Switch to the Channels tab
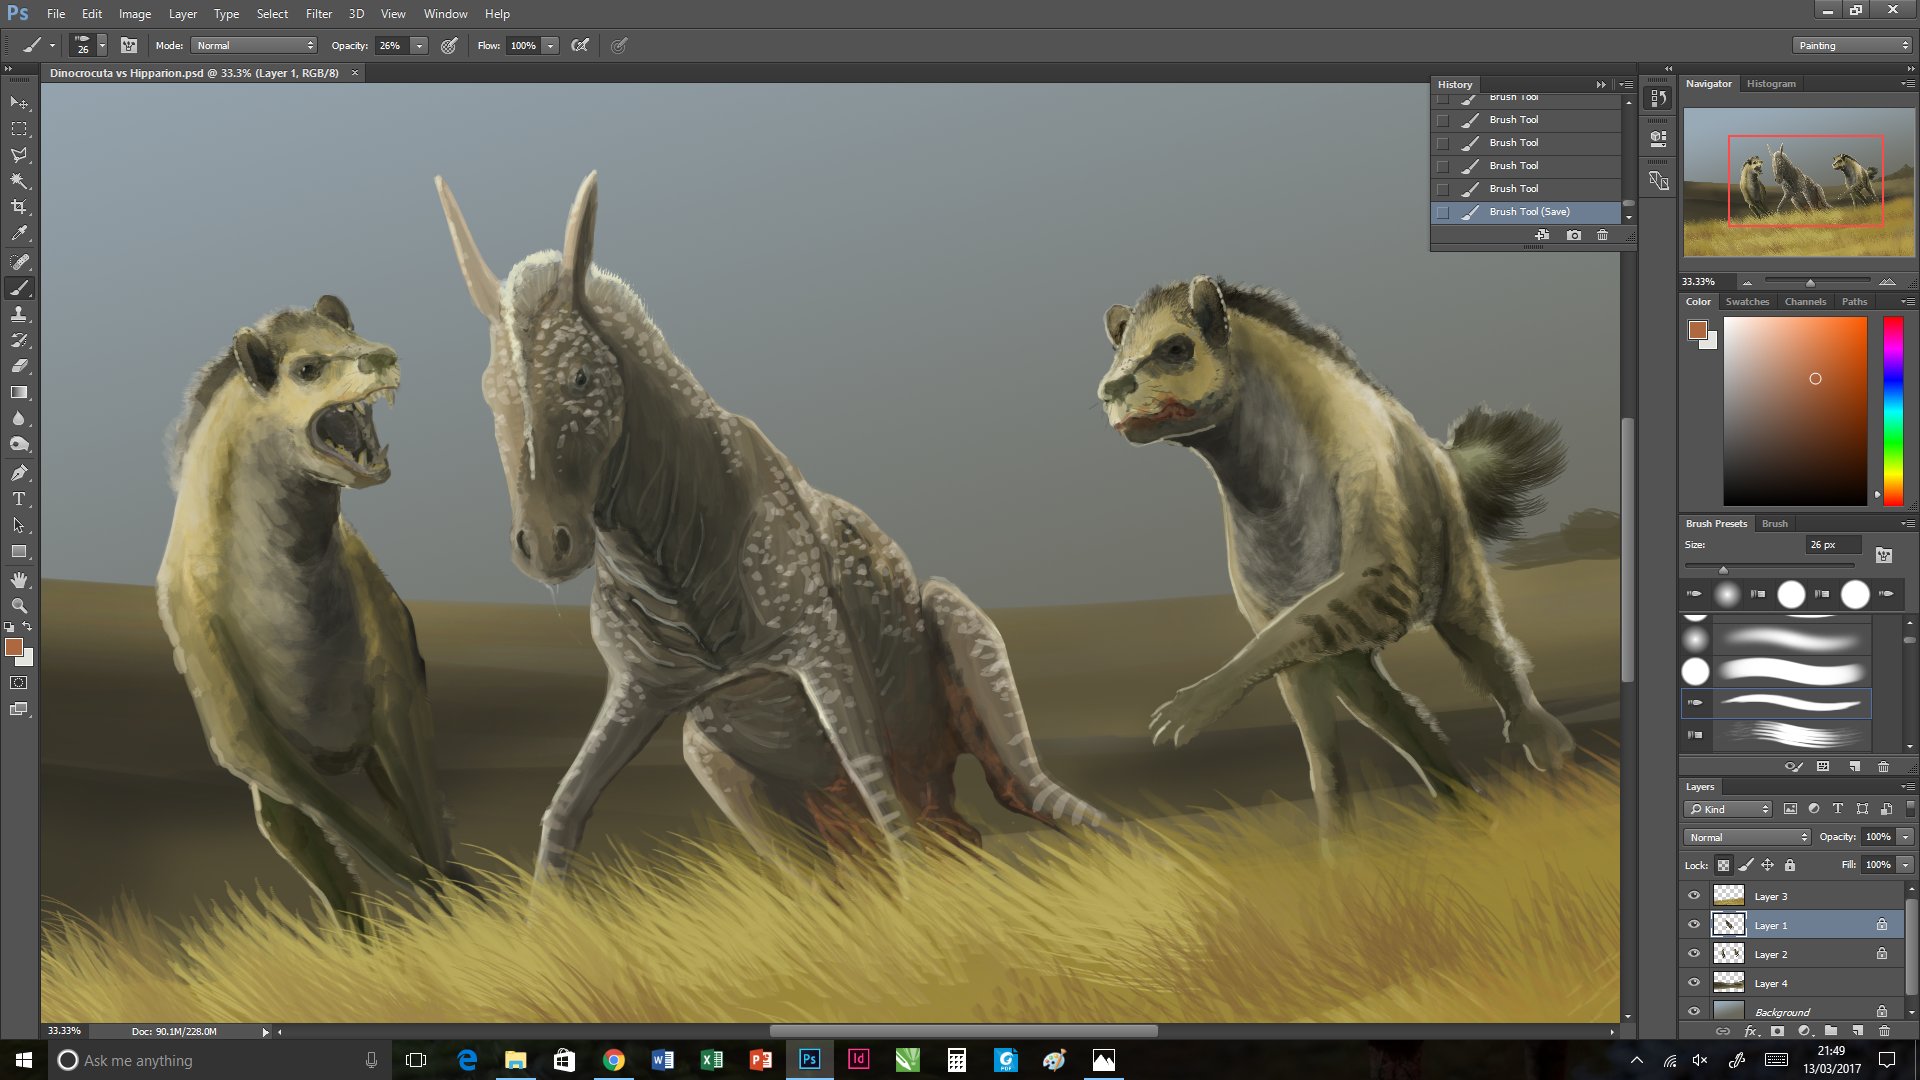 pos(1805,302)
